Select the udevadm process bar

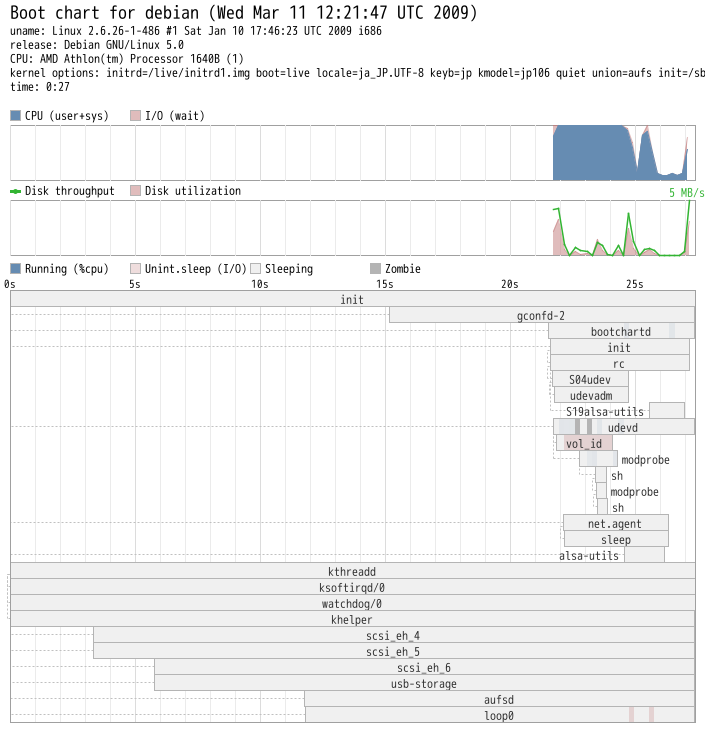(x=591, y=395)
